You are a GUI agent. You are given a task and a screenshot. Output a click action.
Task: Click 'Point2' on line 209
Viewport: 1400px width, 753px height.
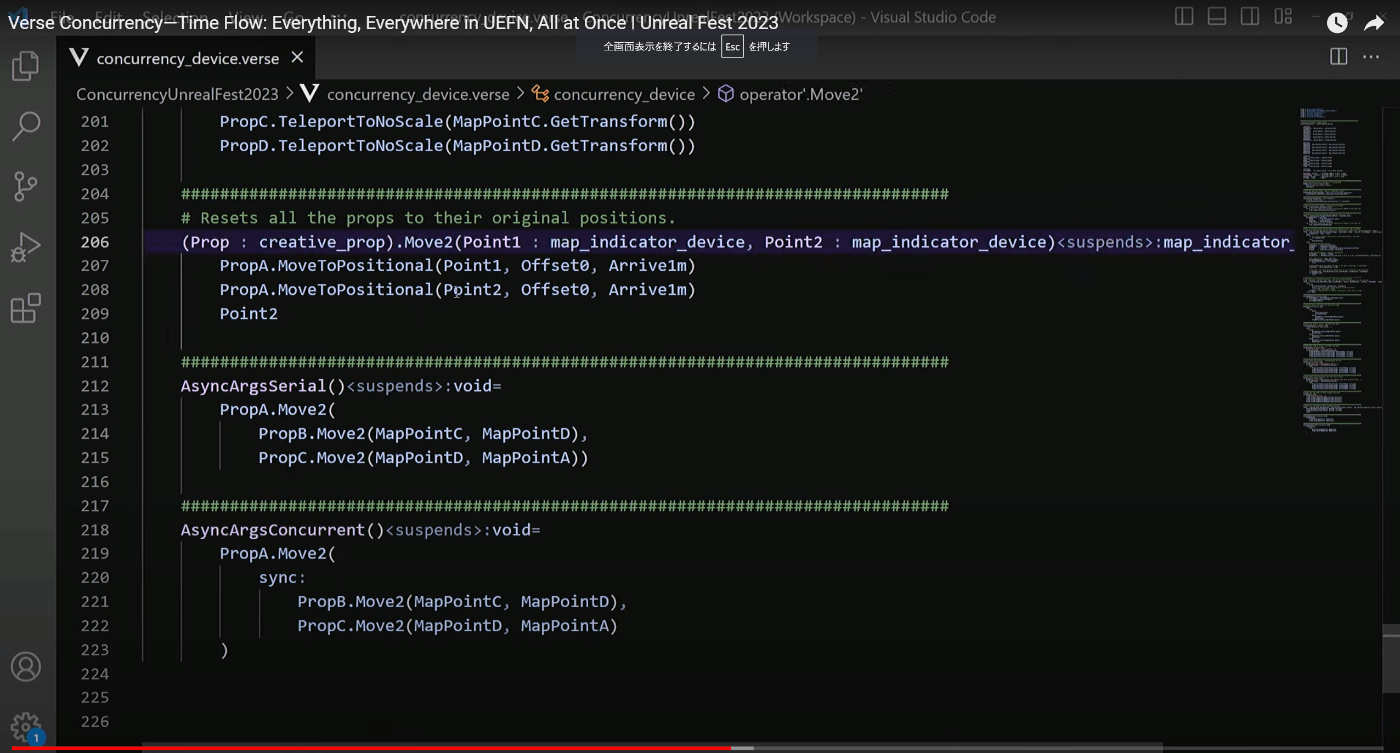tap(249, 314)
